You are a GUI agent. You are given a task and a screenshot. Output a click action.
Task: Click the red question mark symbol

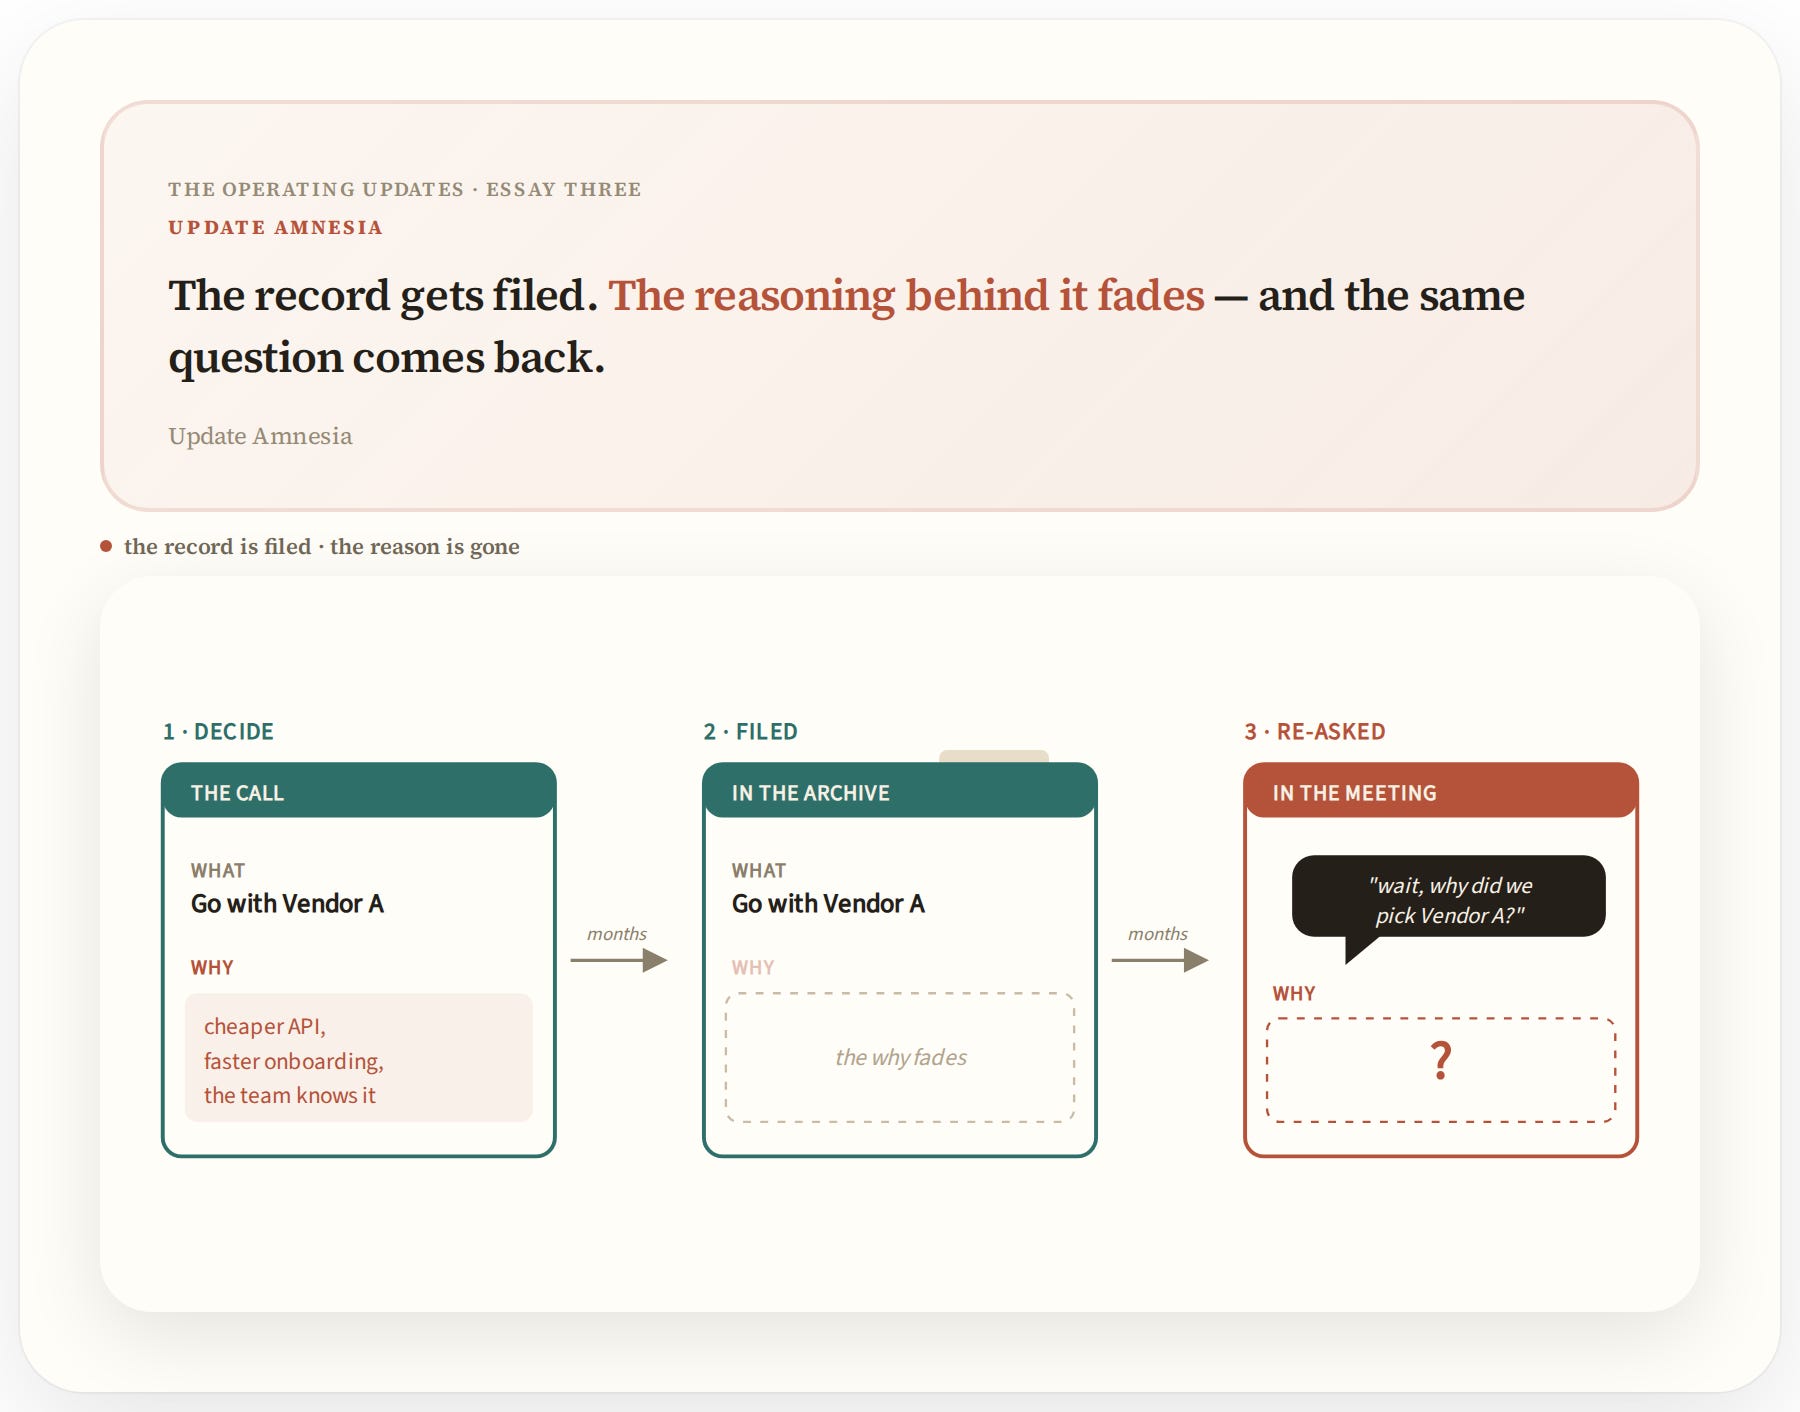point(1440,1060)
